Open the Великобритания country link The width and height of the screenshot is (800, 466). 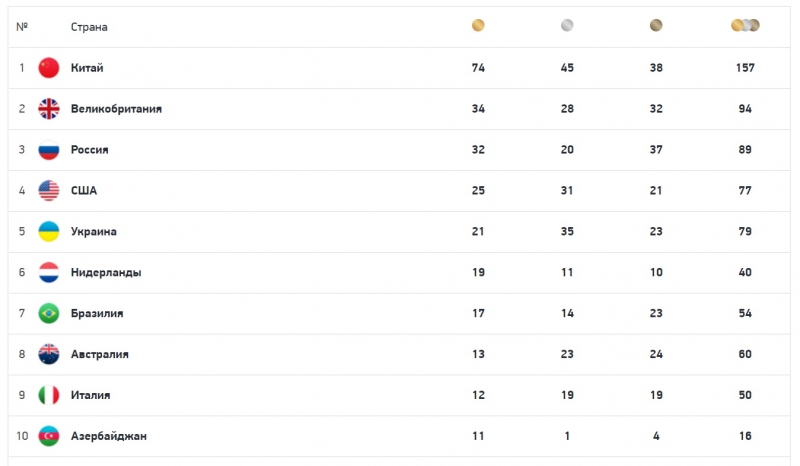[116, 109]
